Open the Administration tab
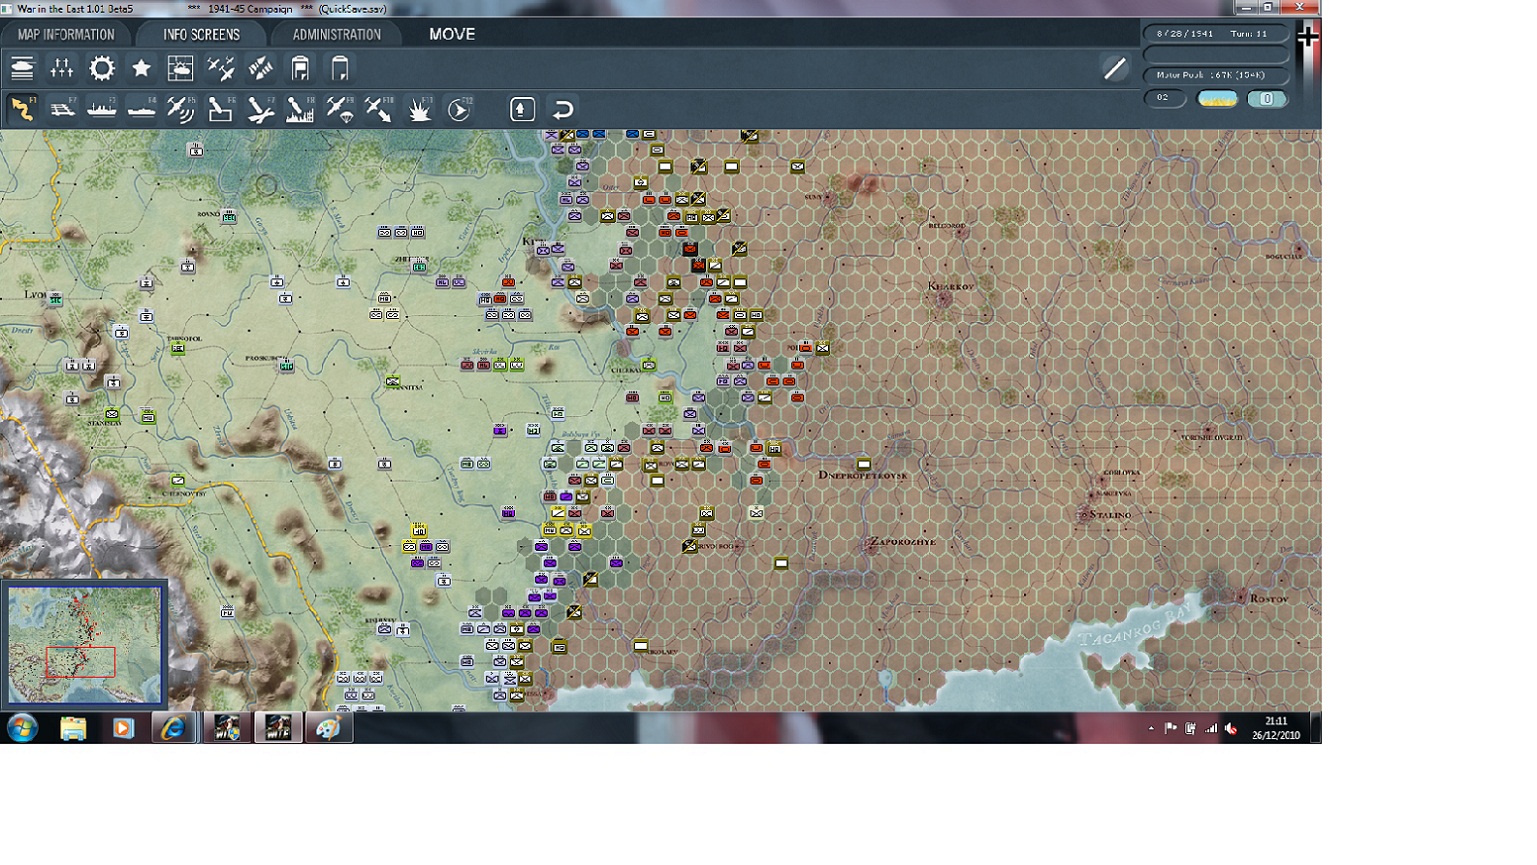This screenshot has height=865, width=1537. coord(336,34)
